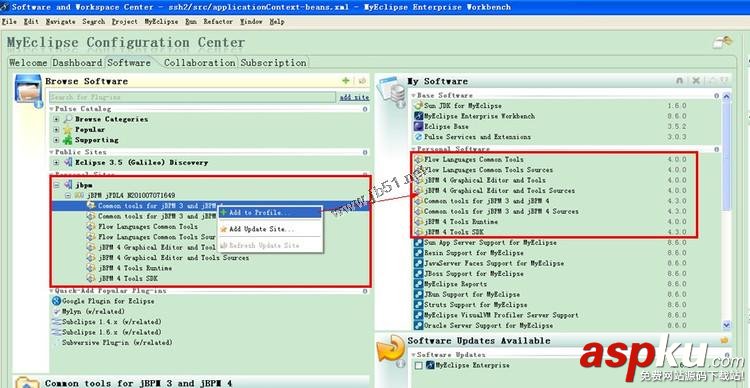The height and width of the screenshot is (388, 750).
Task: Click the Supporting puzzle-piece icon
Action: pyautogui.click(x=68, y=140)
